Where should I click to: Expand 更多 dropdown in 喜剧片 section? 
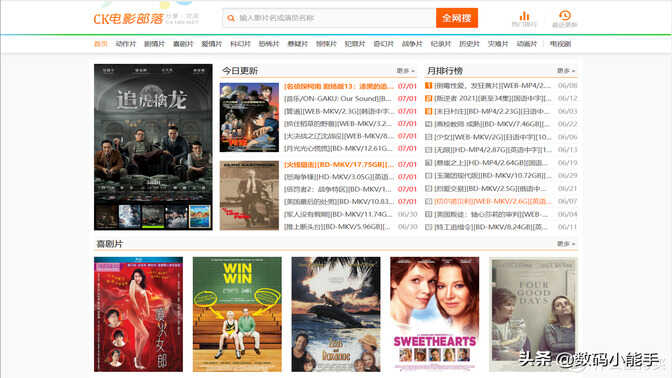[x=566, y=244]
